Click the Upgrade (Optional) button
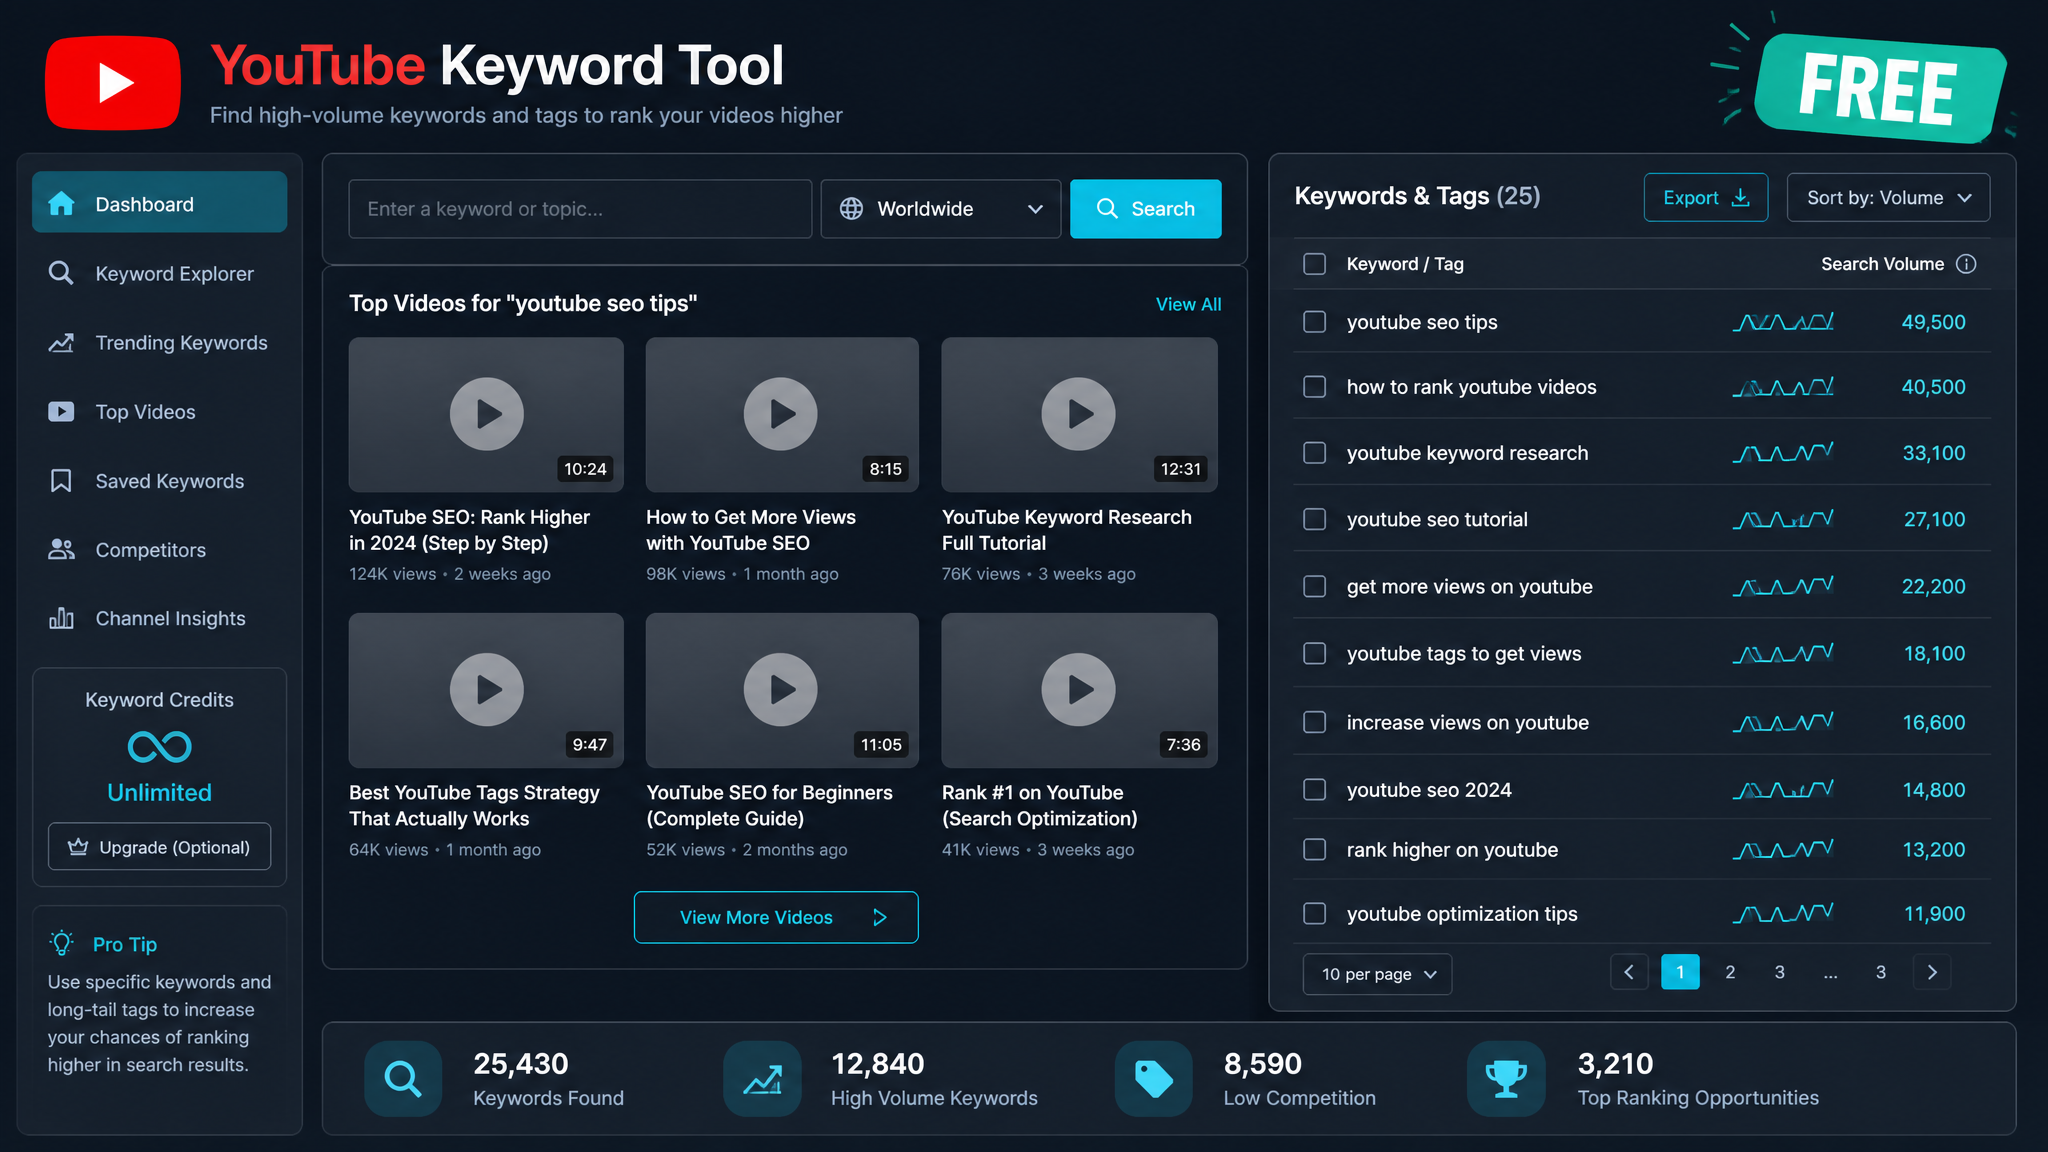This screenshot has height=1152, width=2048. (160, 847)
